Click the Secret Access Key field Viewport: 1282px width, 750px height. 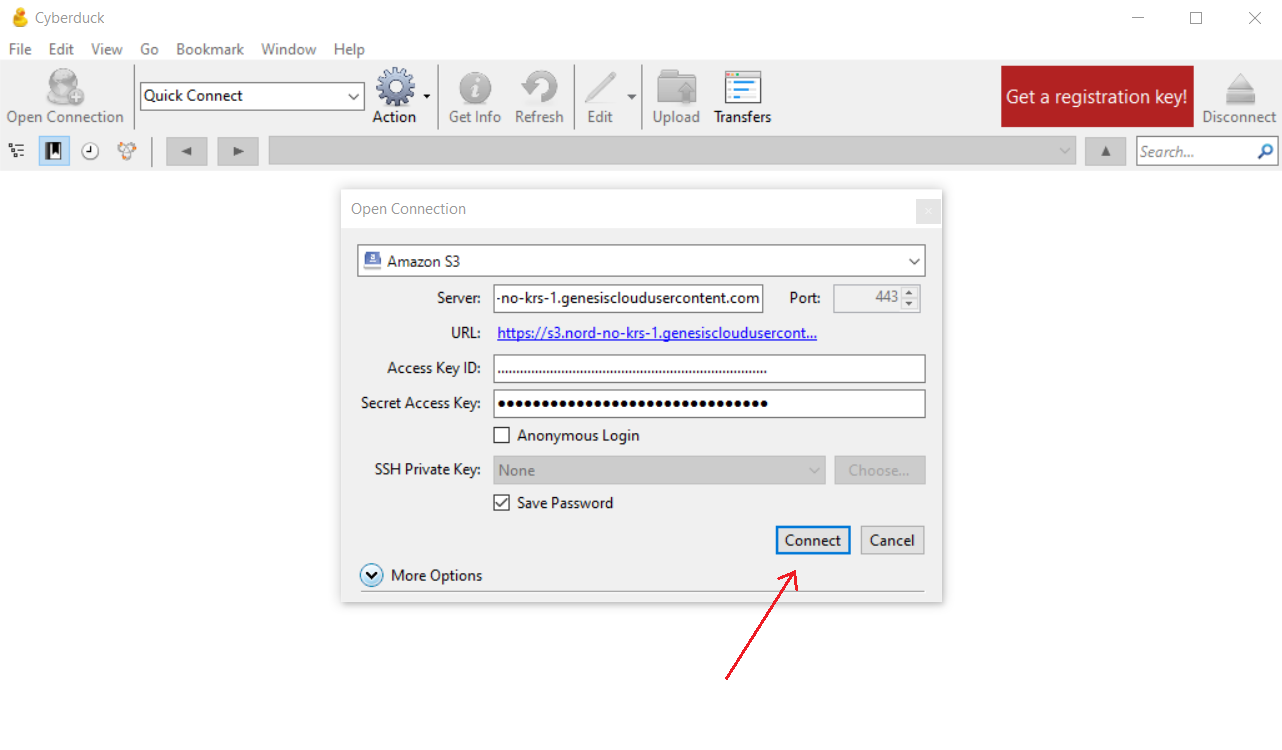709,403
